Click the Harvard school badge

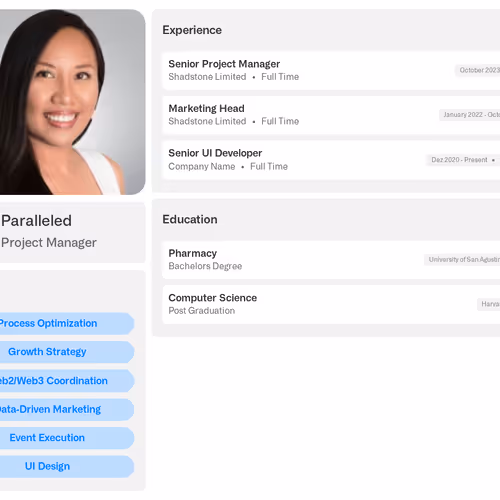(x=489, y=304)
